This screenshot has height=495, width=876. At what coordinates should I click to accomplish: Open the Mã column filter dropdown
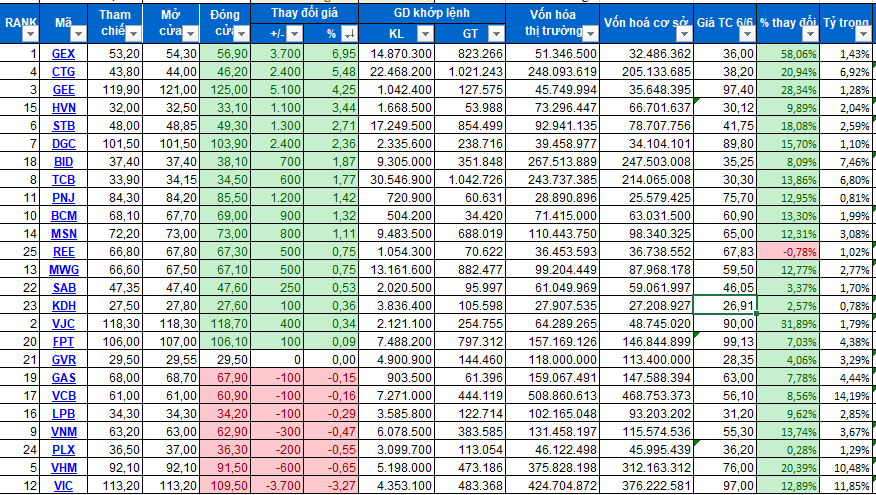click(x=78, y=35)
